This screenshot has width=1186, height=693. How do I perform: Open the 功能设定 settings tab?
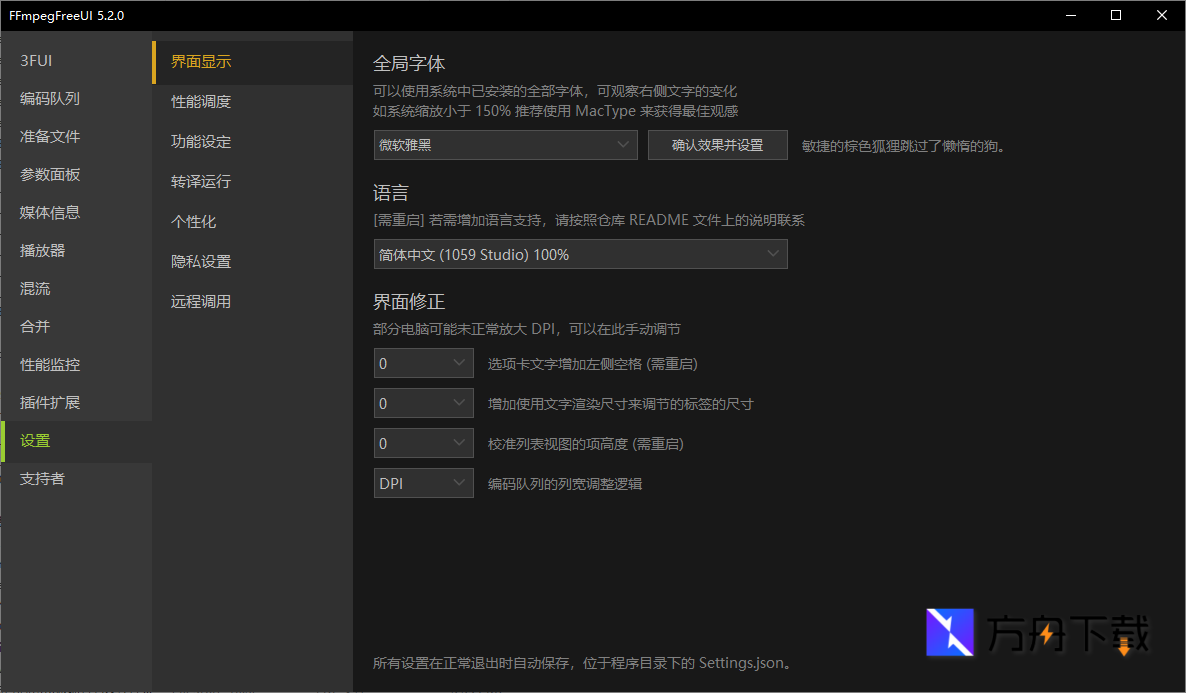(x=200, y=141)
